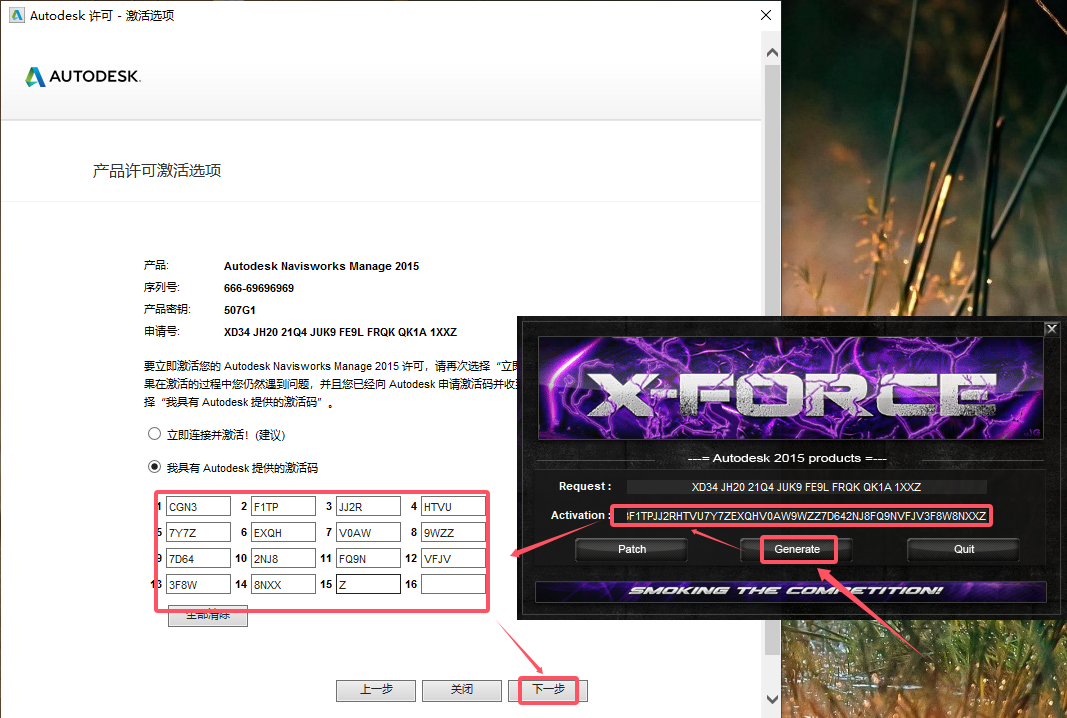
Task: Click the Request text field in X-Force
Action: [805, 487]
